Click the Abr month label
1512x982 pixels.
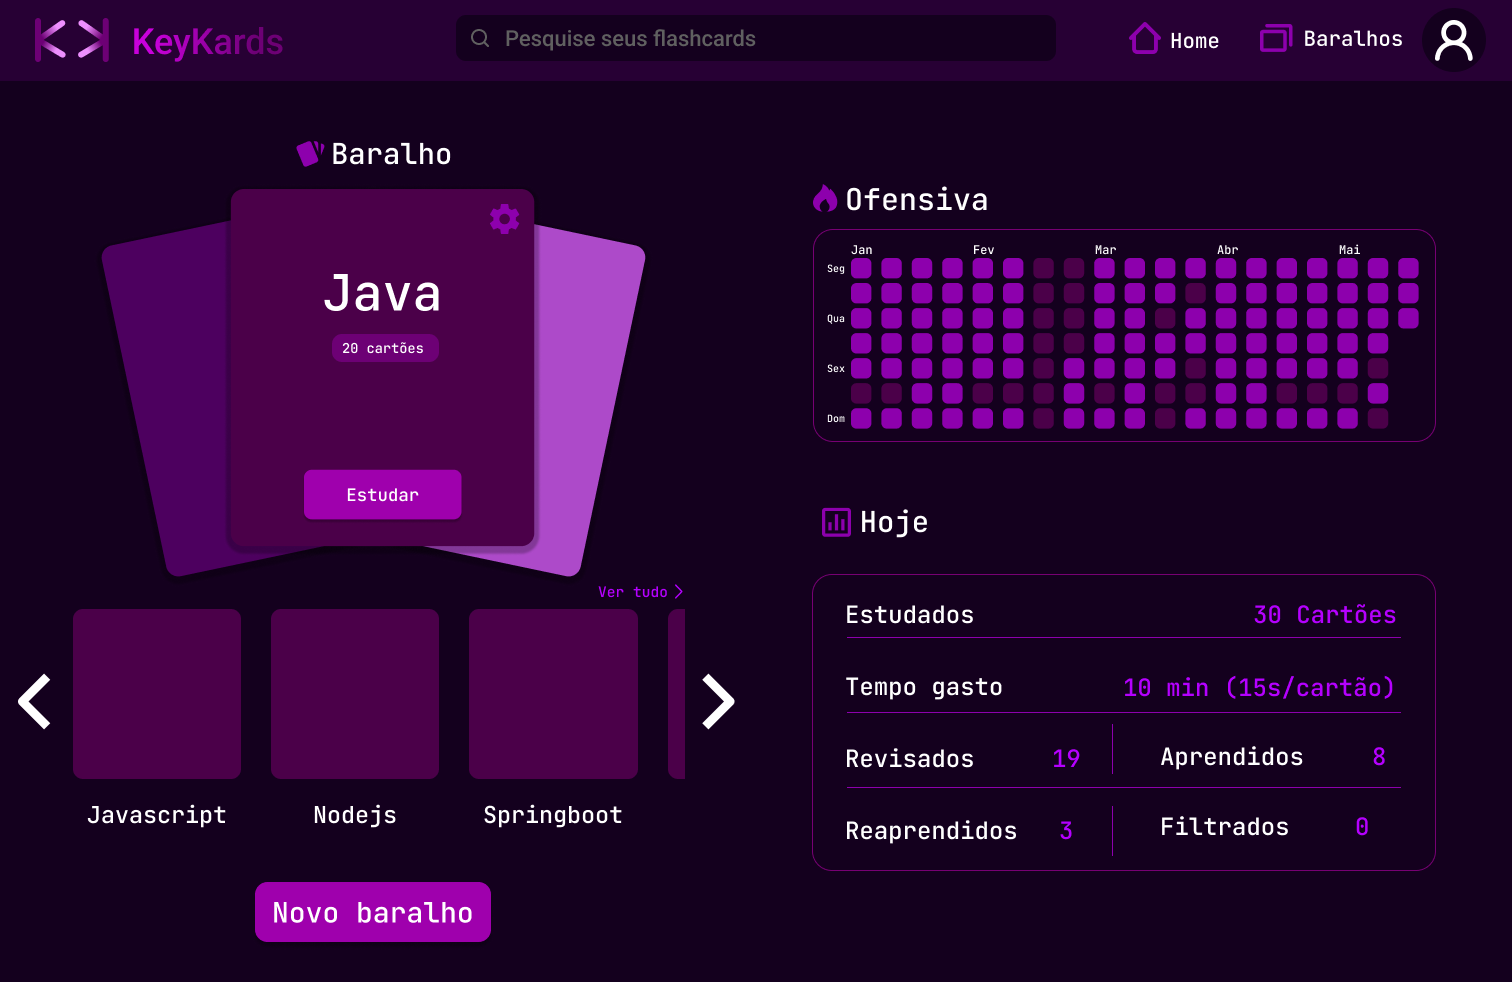[1228, 250]
